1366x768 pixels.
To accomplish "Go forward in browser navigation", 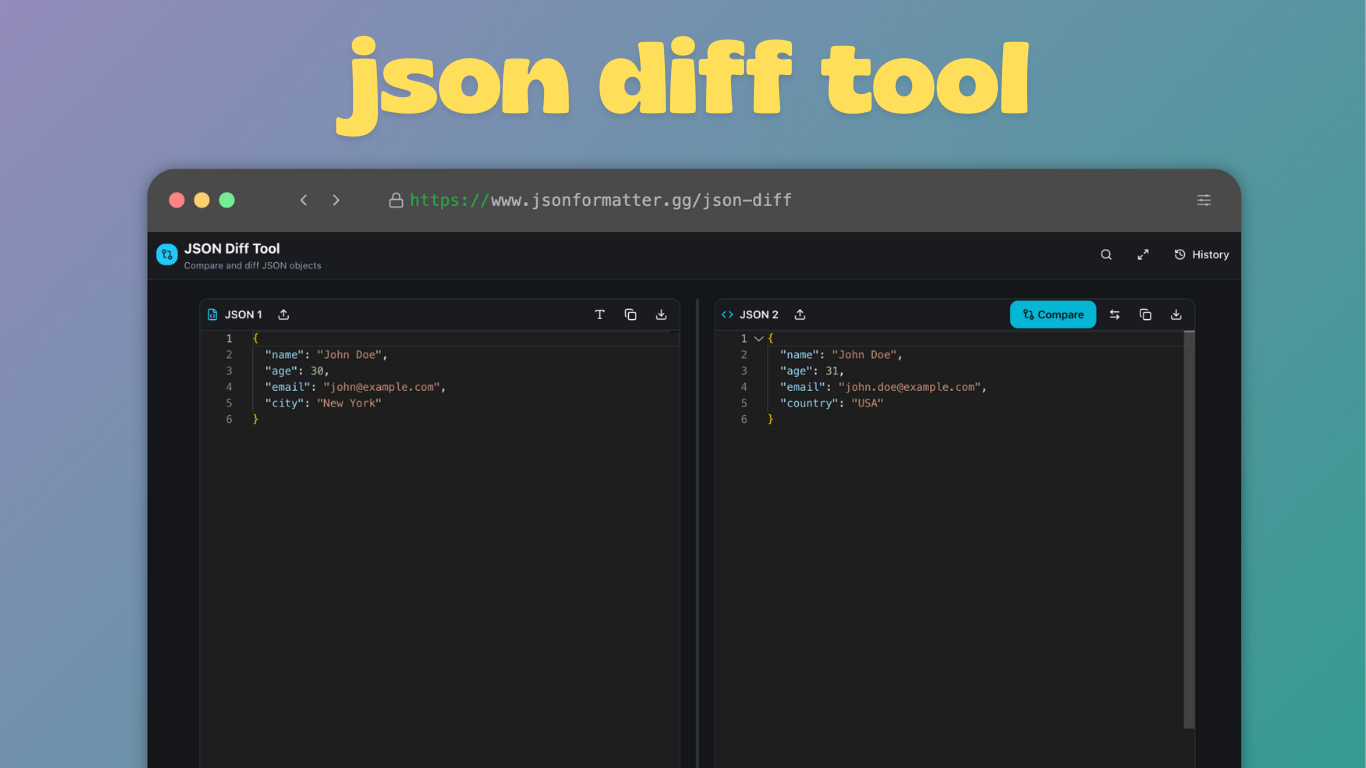I will click(x=336, y=200).
